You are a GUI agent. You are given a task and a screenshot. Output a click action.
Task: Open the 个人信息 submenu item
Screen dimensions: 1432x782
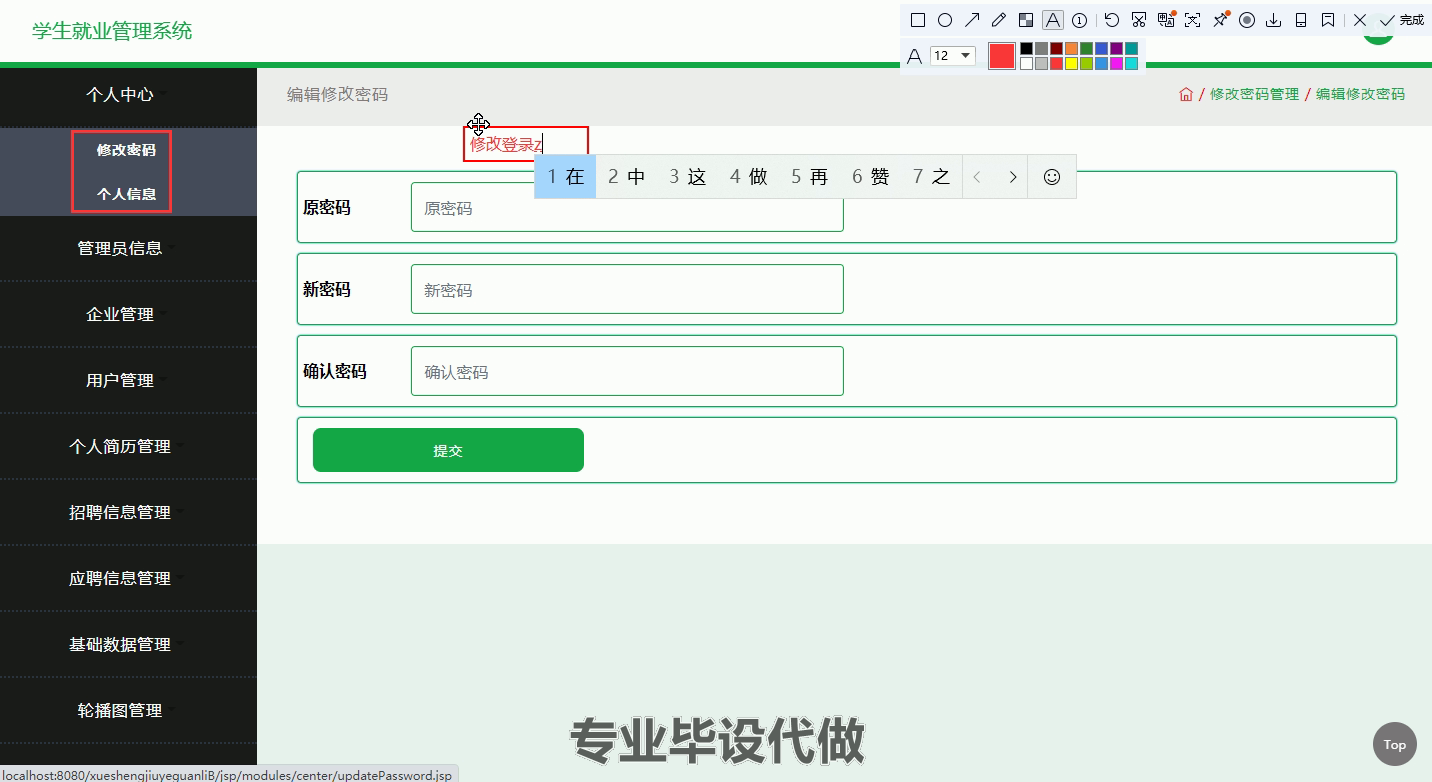(126, 194)
